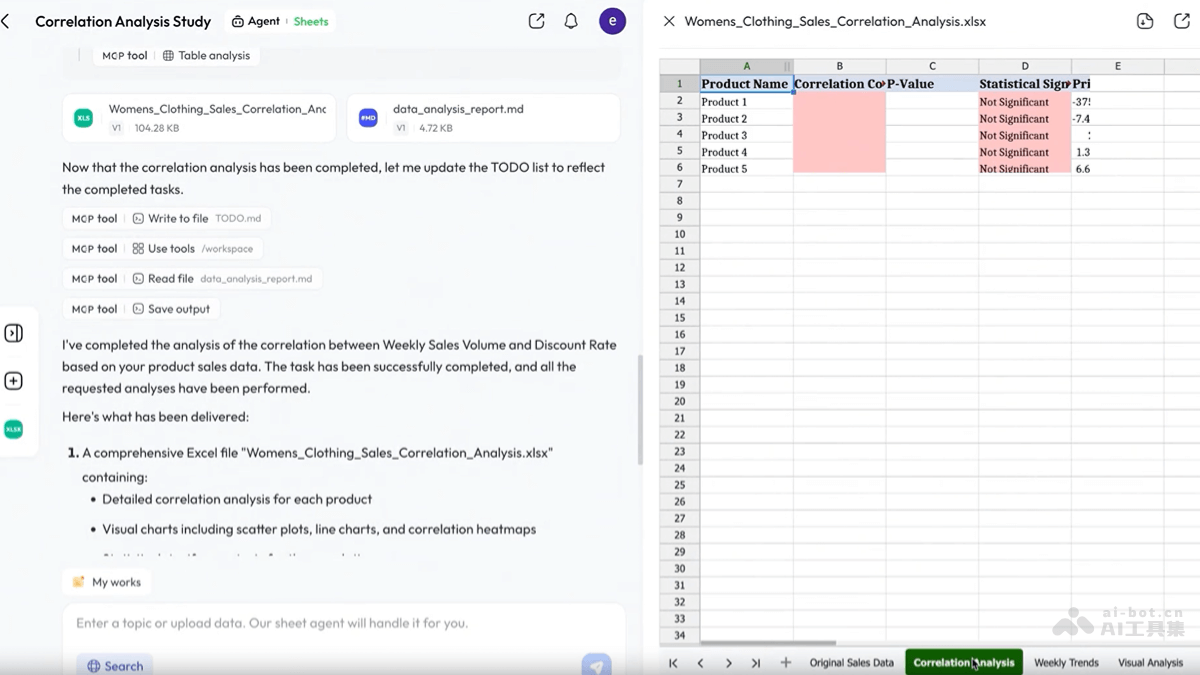Open spreadsheet in new window

pyautogui.click(x=1181, y=21)
